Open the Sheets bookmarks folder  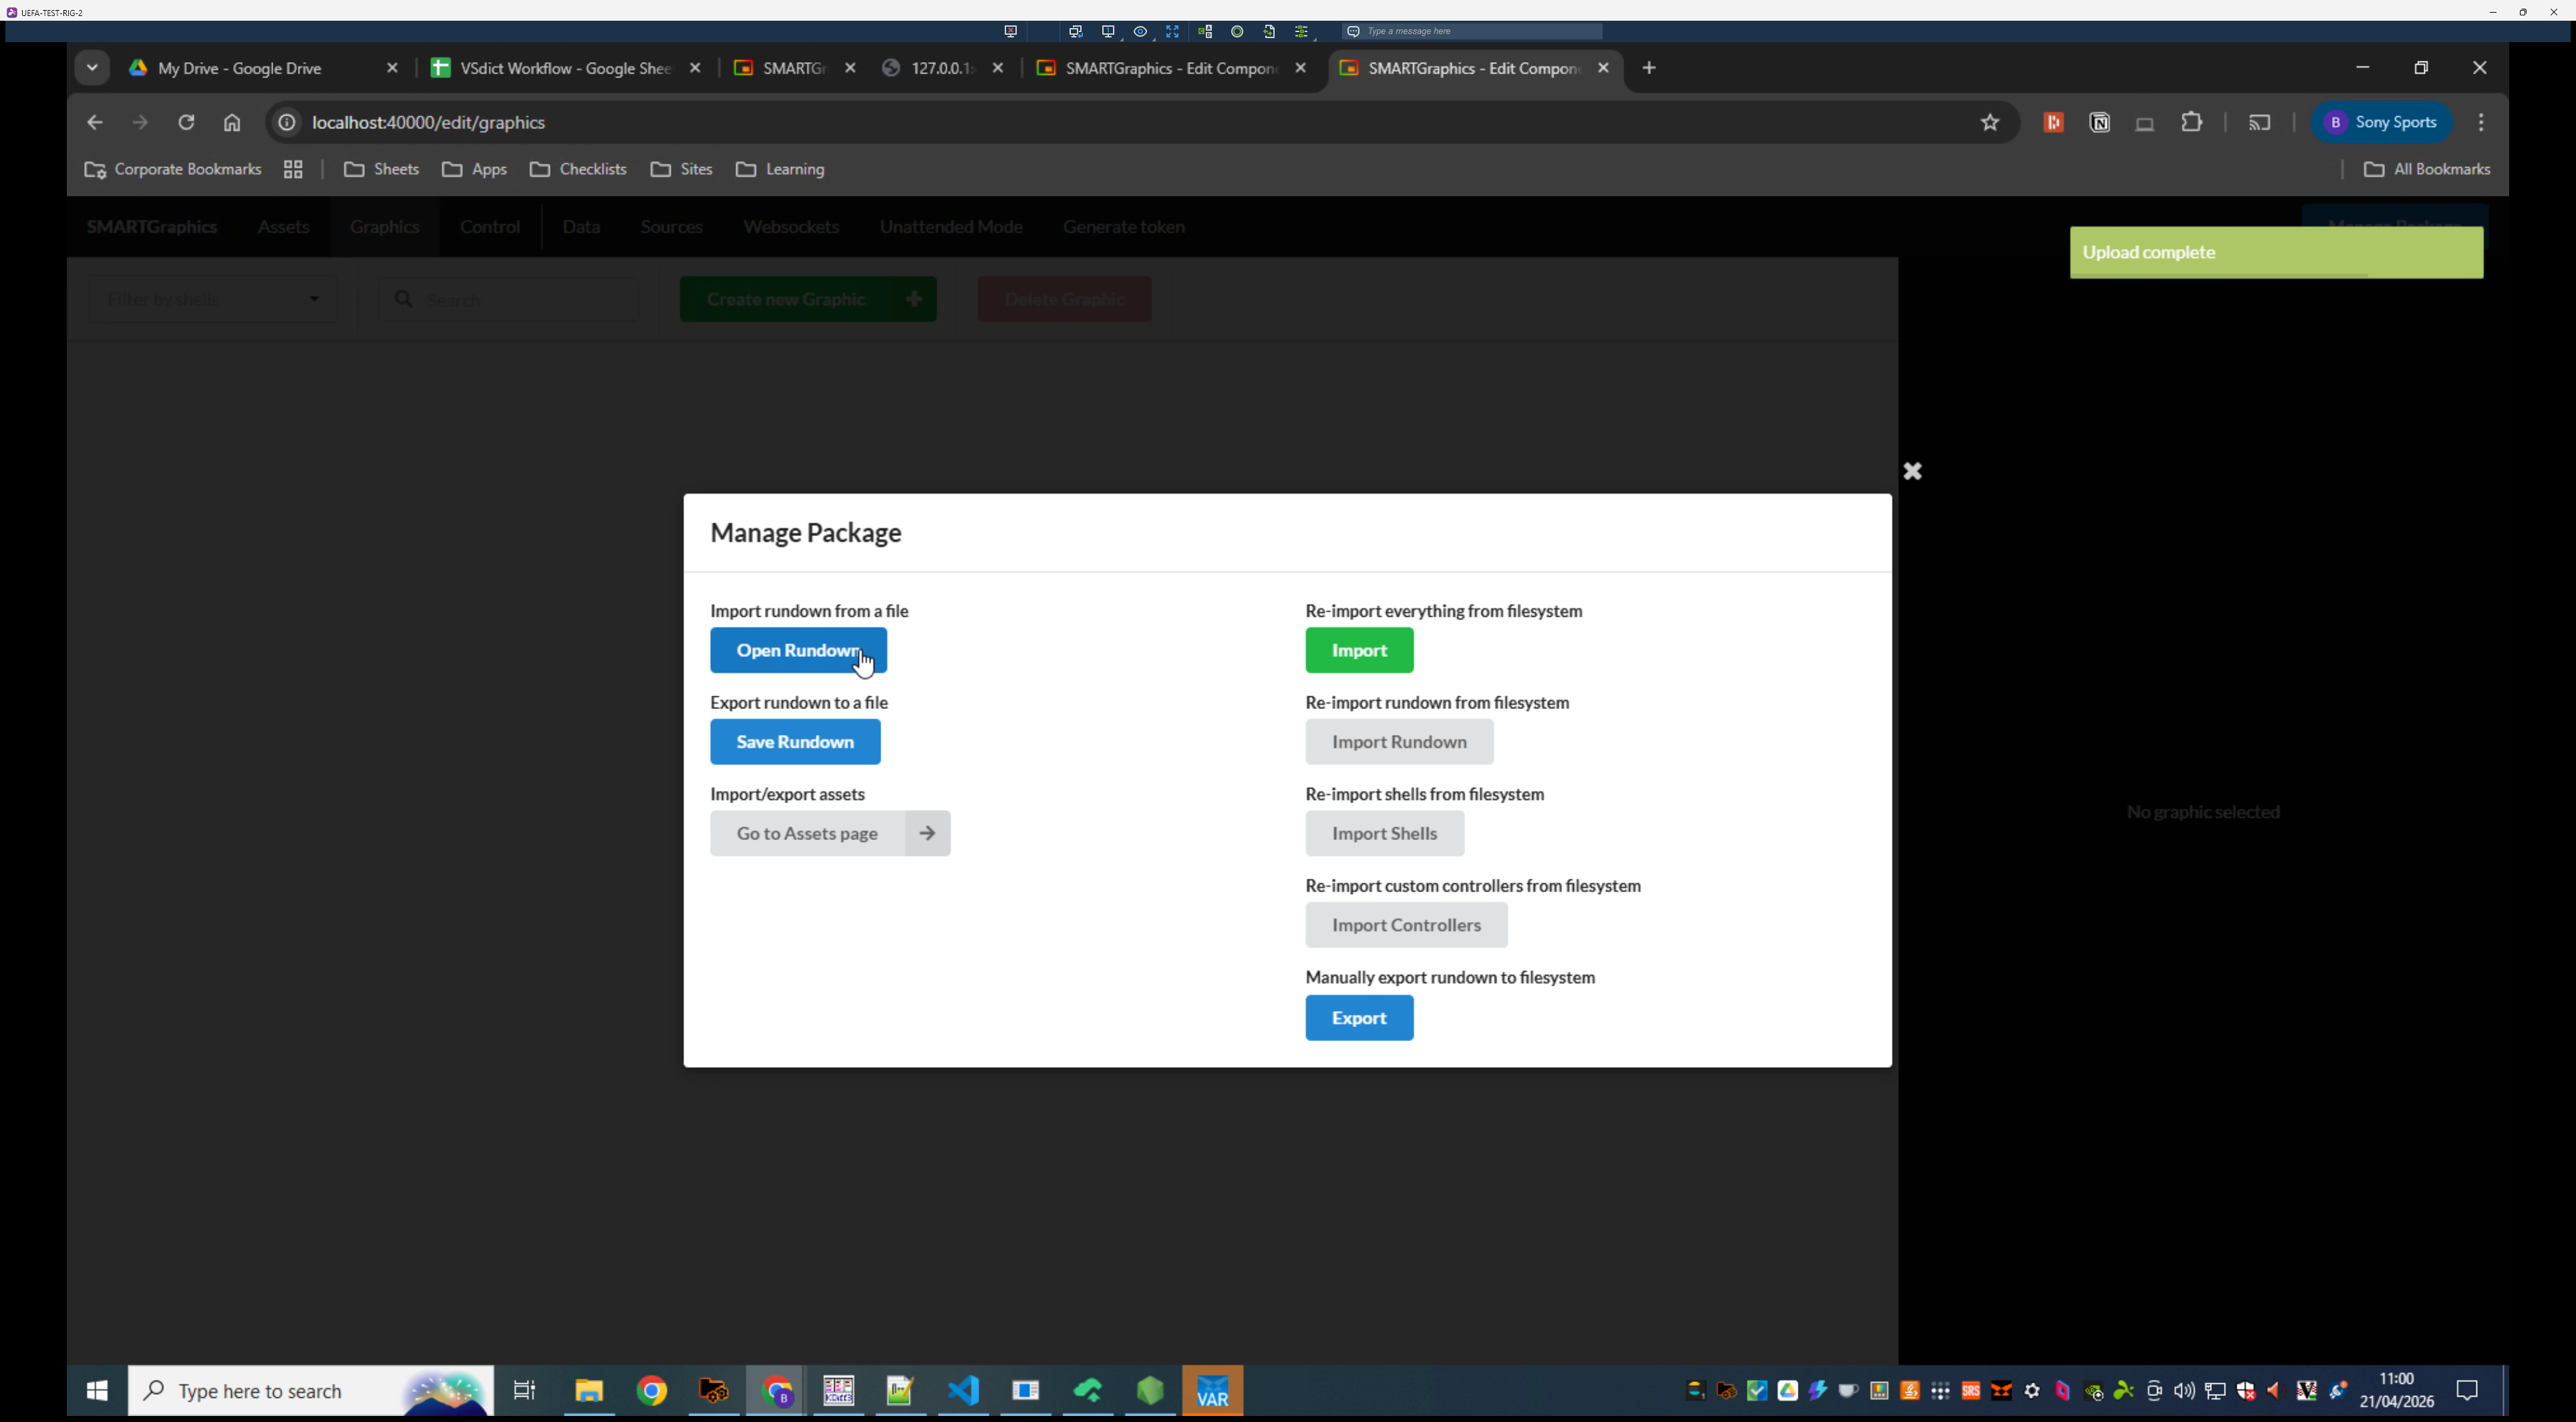coord(381,169)
